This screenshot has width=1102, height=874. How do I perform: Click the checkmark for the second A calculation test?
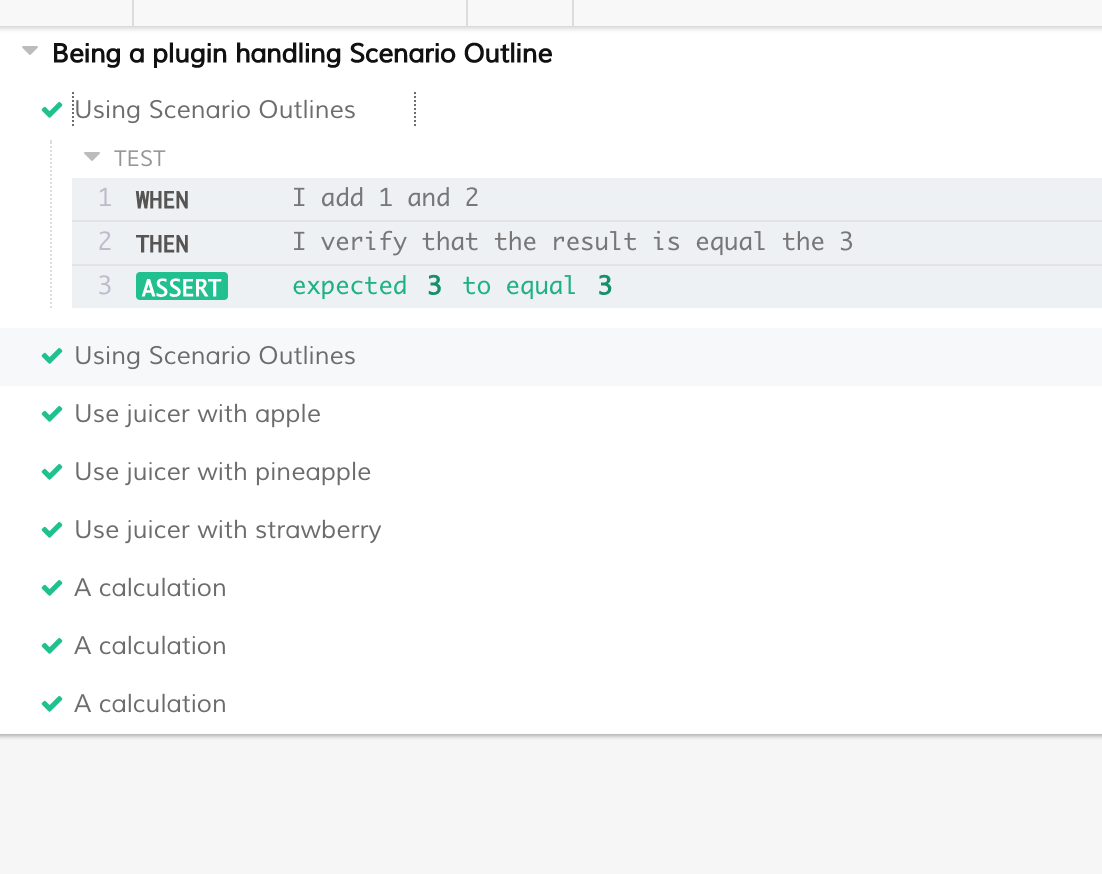(51, 646)
